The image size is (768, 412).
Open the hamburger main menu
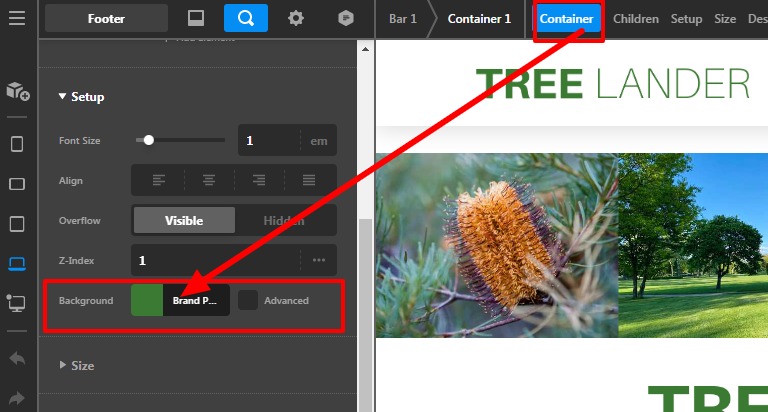[17, 18]
